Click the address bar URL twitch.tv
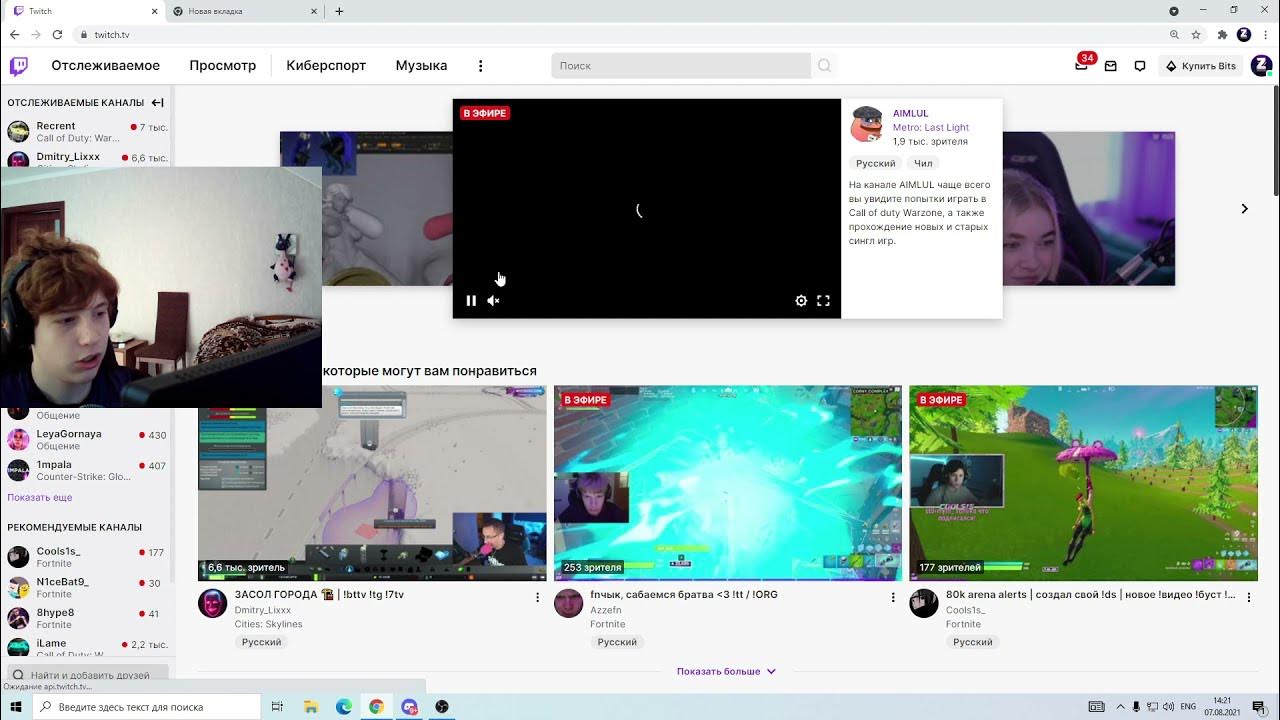Image resolution: width=1280 pixels, height=720 pixels. point(112,35)
